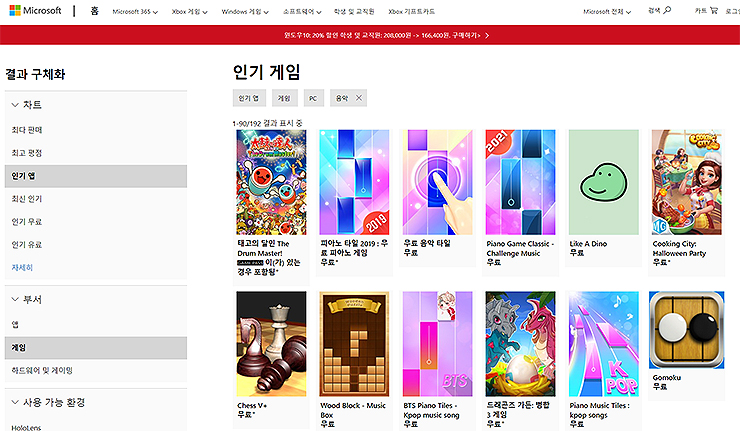Screen dimensions: 740x431
Task: Expand 소프트웨어 menu
Action: coord(302,11)
